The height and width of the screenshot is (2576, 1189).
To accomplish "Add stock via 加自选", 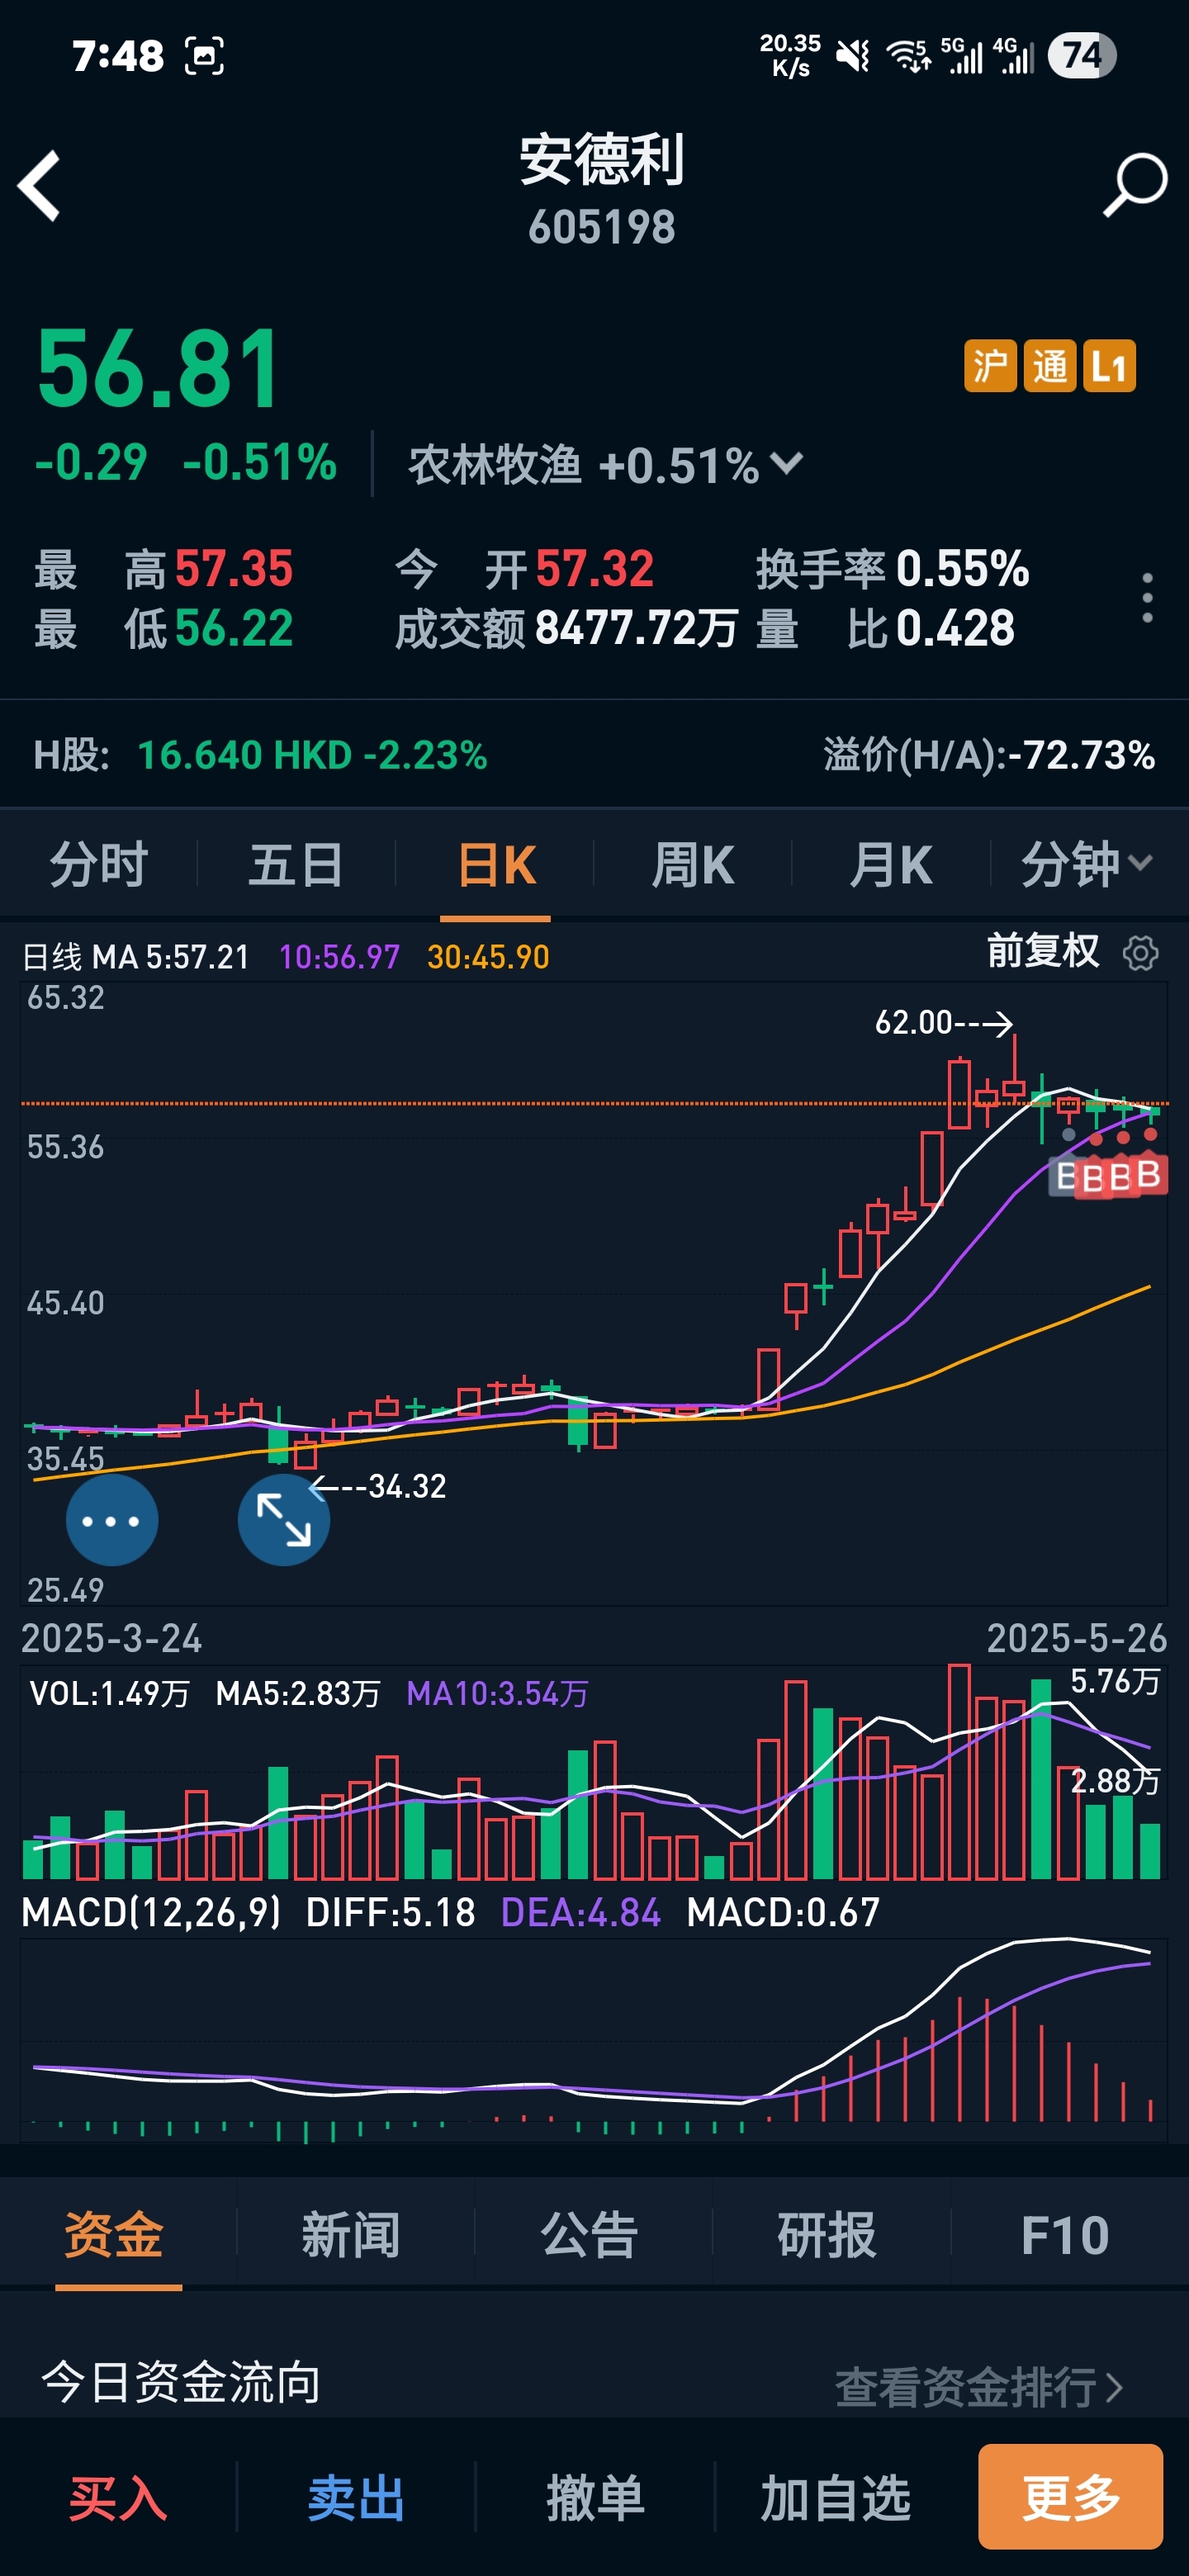I will (x=835, y=2498).
